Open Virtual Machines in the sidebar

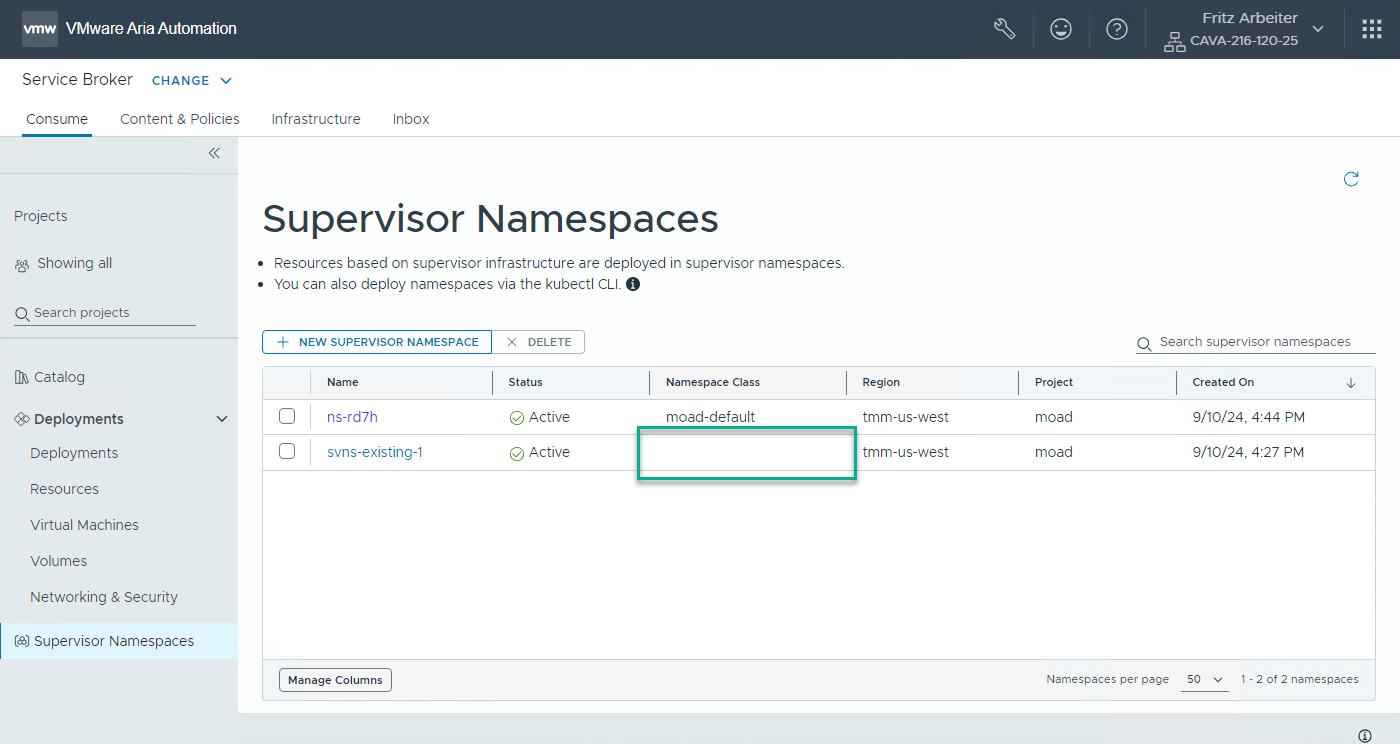[x=85, y=525]
